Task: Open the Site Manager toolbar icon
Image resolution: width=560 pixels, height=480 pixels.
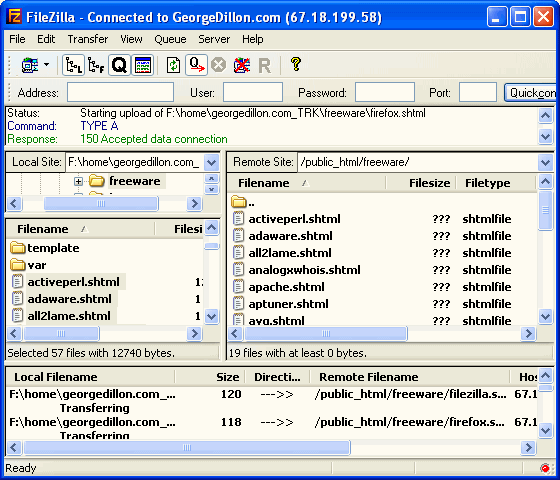Action: (x=30, y=65)
